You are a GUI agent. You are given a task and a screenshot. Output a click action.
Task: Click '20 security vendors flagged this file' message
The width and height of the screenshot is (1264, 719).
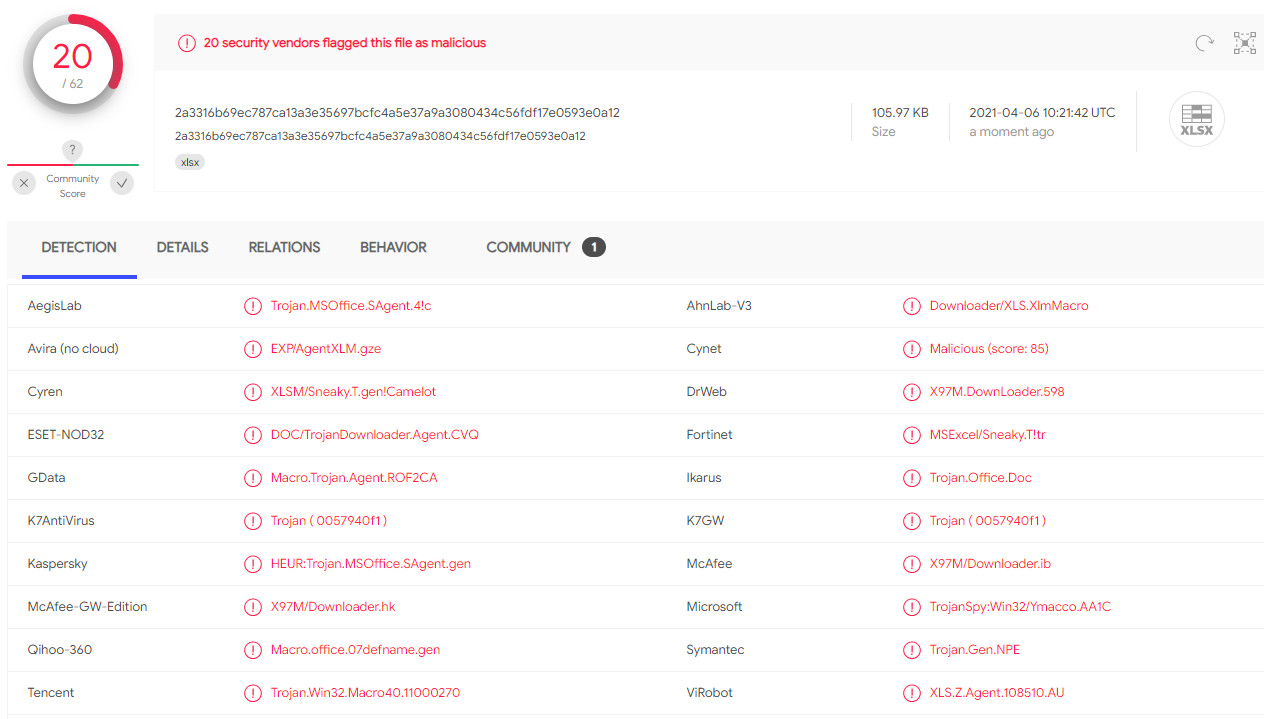click(x=345, y=43)
